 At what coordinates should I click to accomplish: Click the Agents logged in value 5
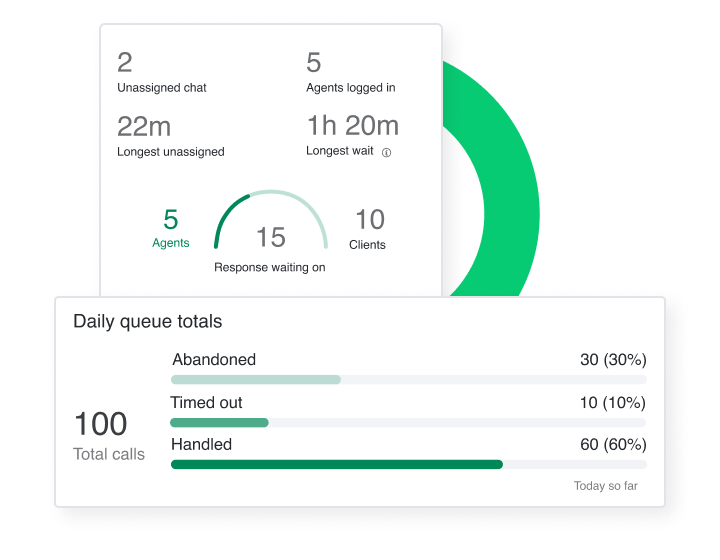coord(314,63)
